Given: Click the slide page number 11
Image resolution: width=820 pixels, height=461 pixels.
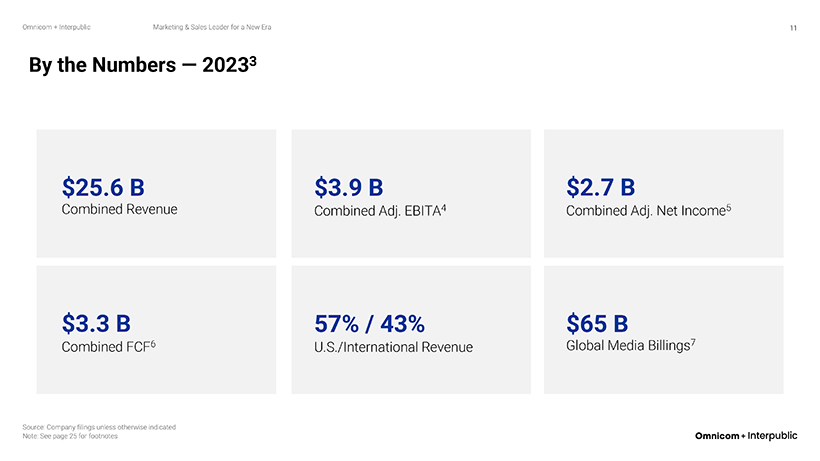Looking at the screenshot, I should click(793, 27).
